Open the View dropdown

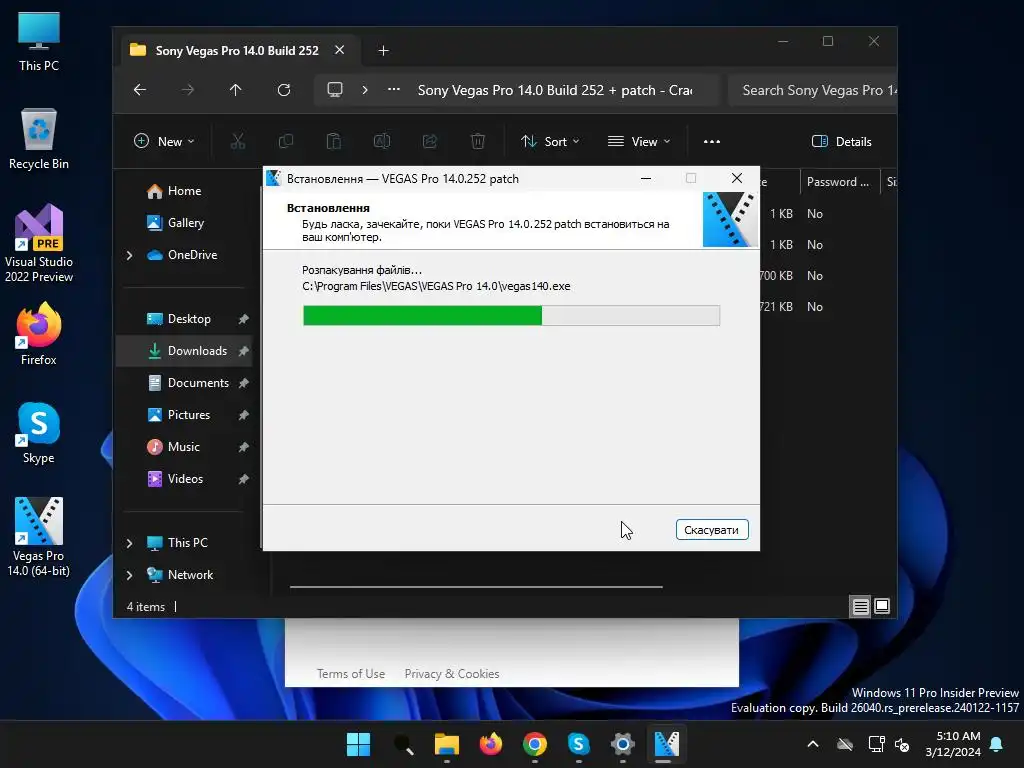[639, 141]
